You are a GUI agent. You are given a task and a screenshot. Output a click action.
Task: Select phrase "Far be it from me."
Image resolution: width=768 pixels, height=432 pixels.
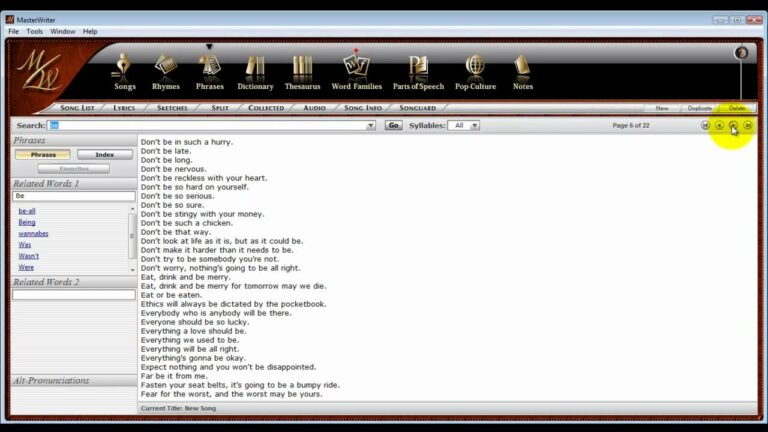click(x=174, y=376)
